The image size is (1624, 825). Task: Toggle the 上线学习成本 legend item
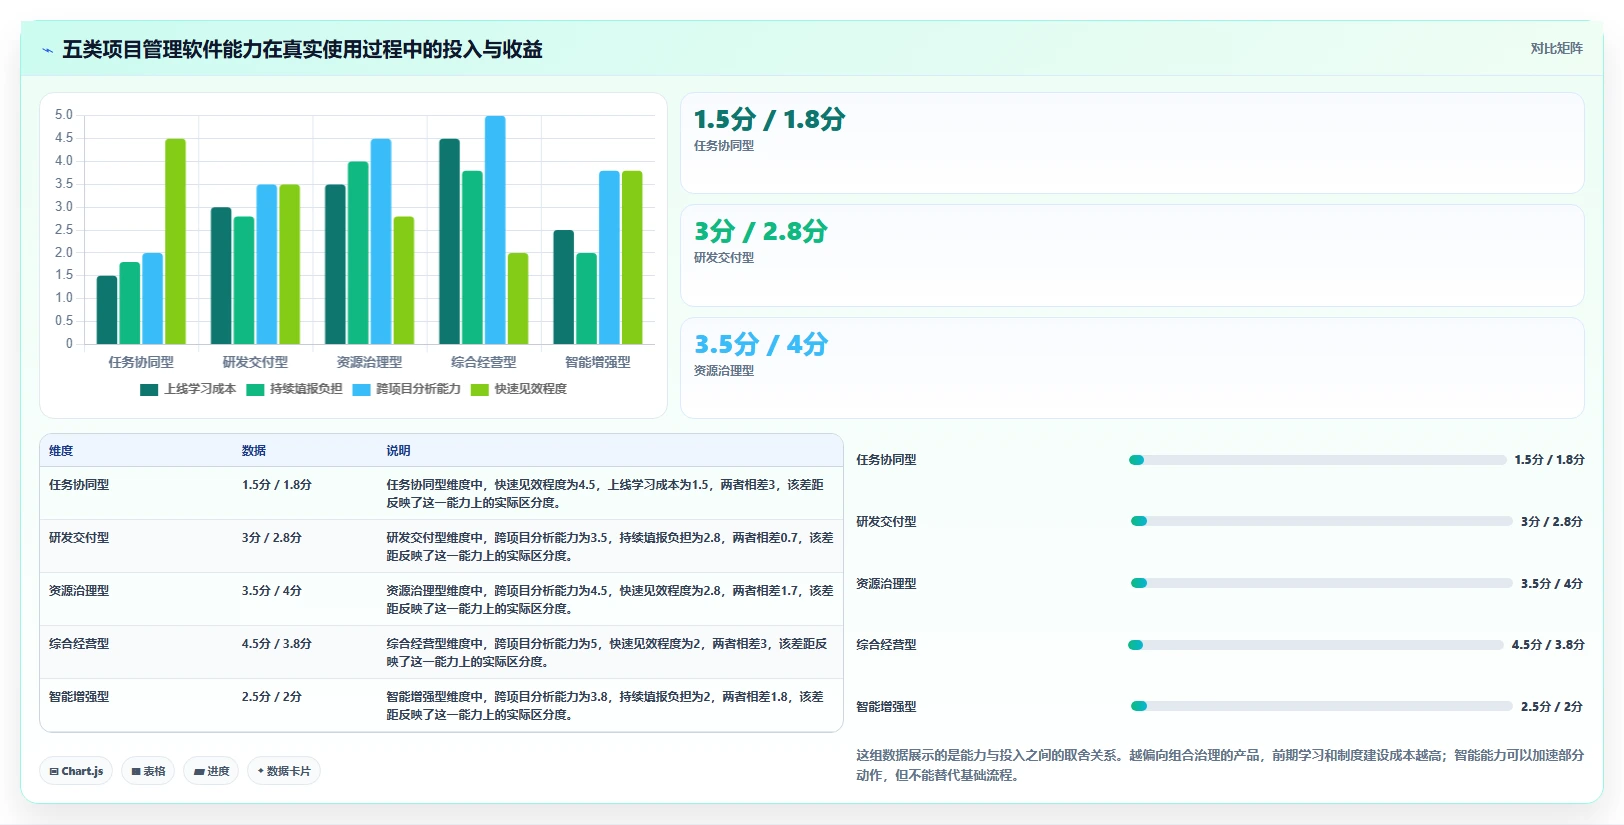point(188,389)
